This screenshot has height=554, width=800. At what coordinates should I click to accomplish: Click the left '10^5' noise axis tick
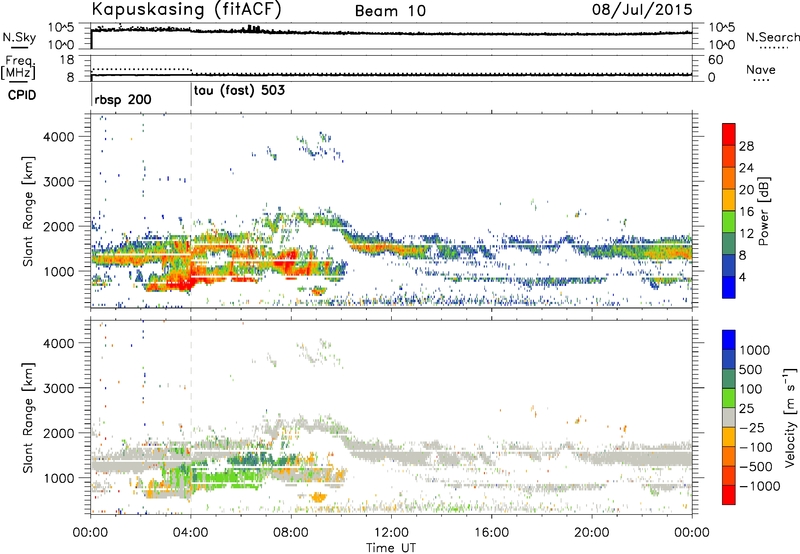[61, 28]
